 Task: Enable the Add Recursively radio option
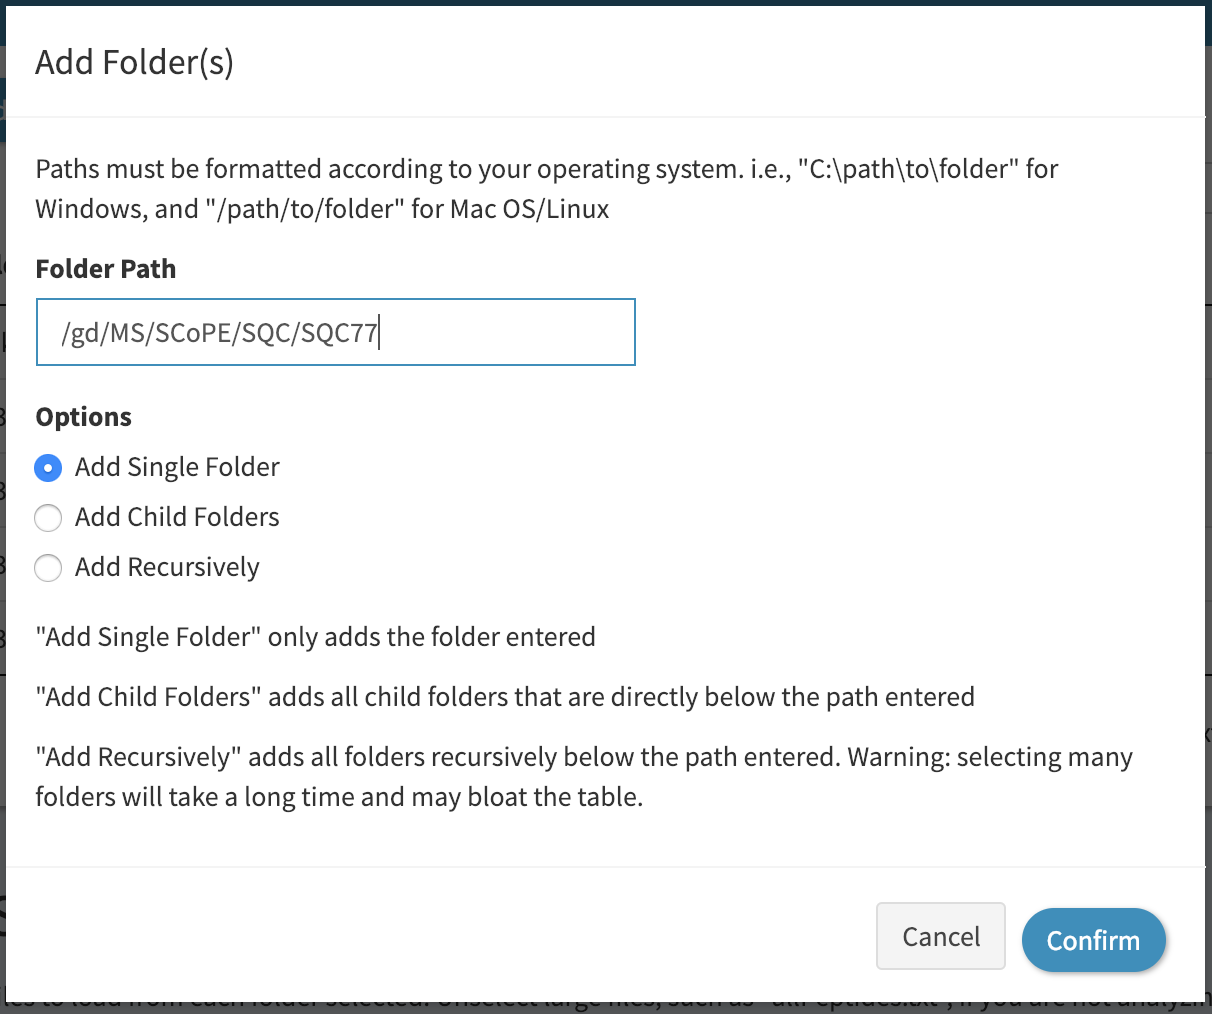(x=48, y=568)
